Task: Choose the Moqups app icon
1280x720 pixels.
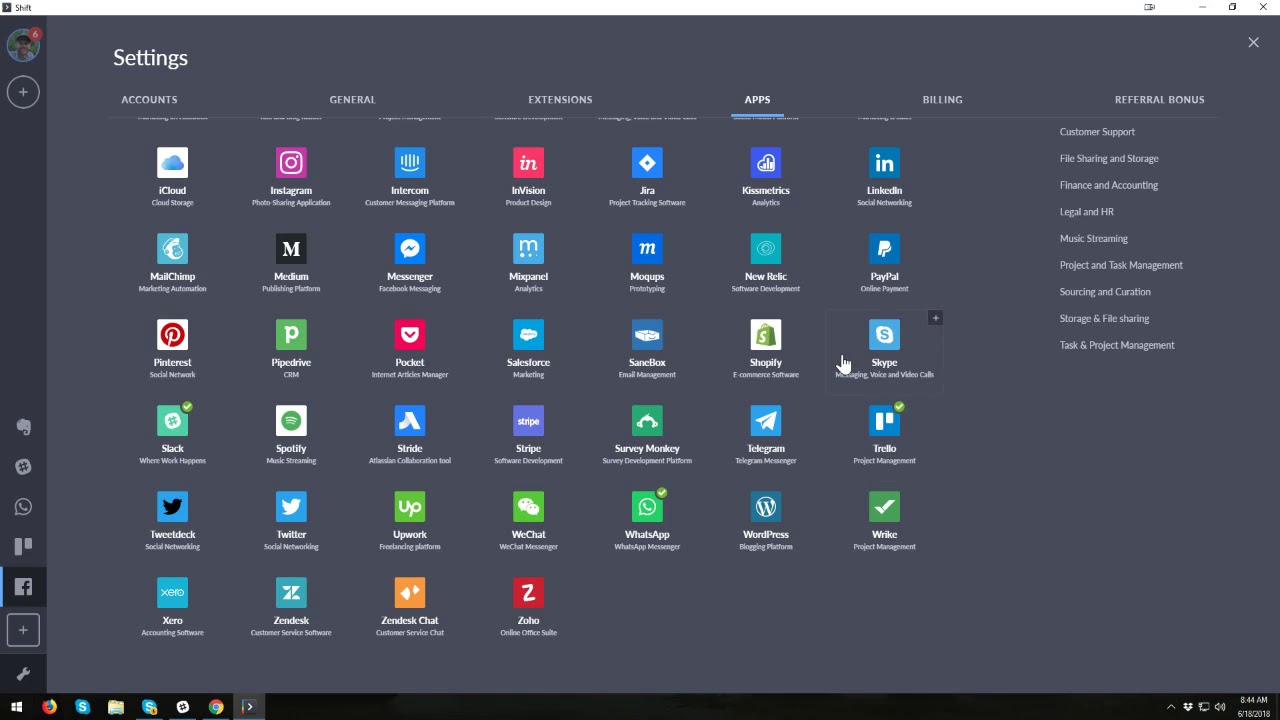Action: [647, 249]
